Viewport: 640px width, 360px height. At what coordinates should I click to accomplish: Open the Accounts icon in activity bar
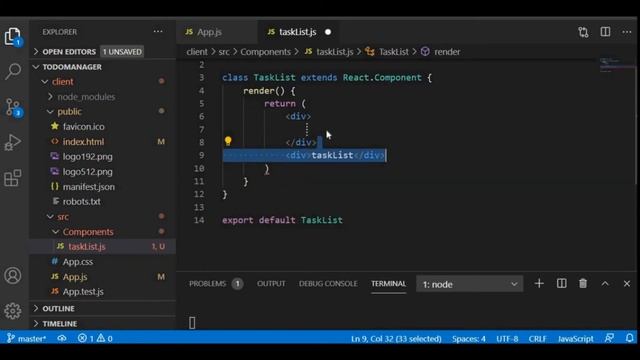pyautogui.click(x=13, y=276)
